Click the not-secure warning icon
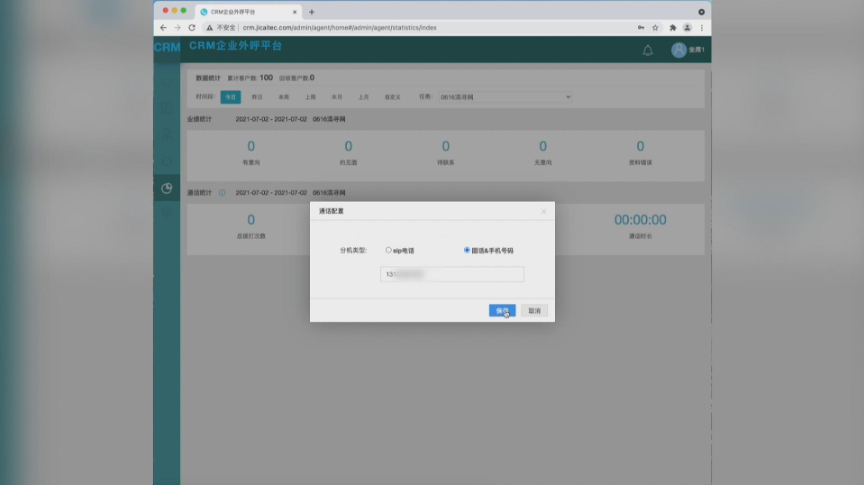The width and height of the screenshot is (864, 485). (209, 28)
